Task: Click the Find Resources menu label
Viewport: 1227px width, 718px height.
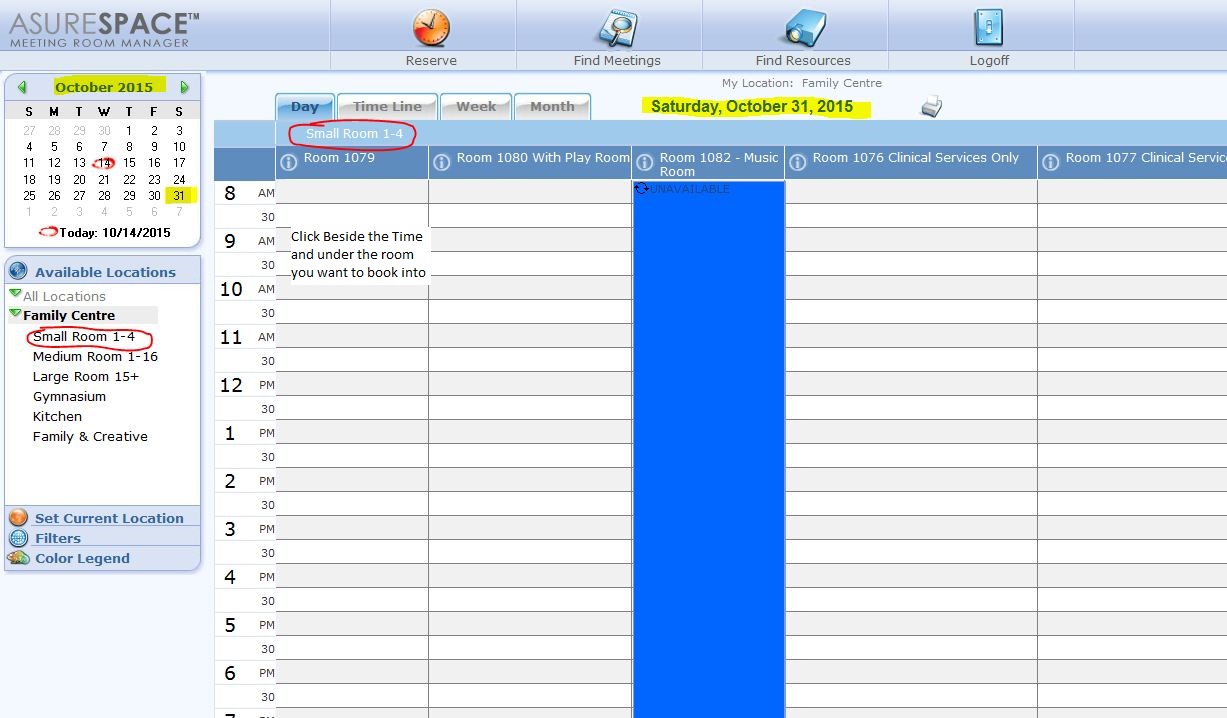Action: pos(803,60)
